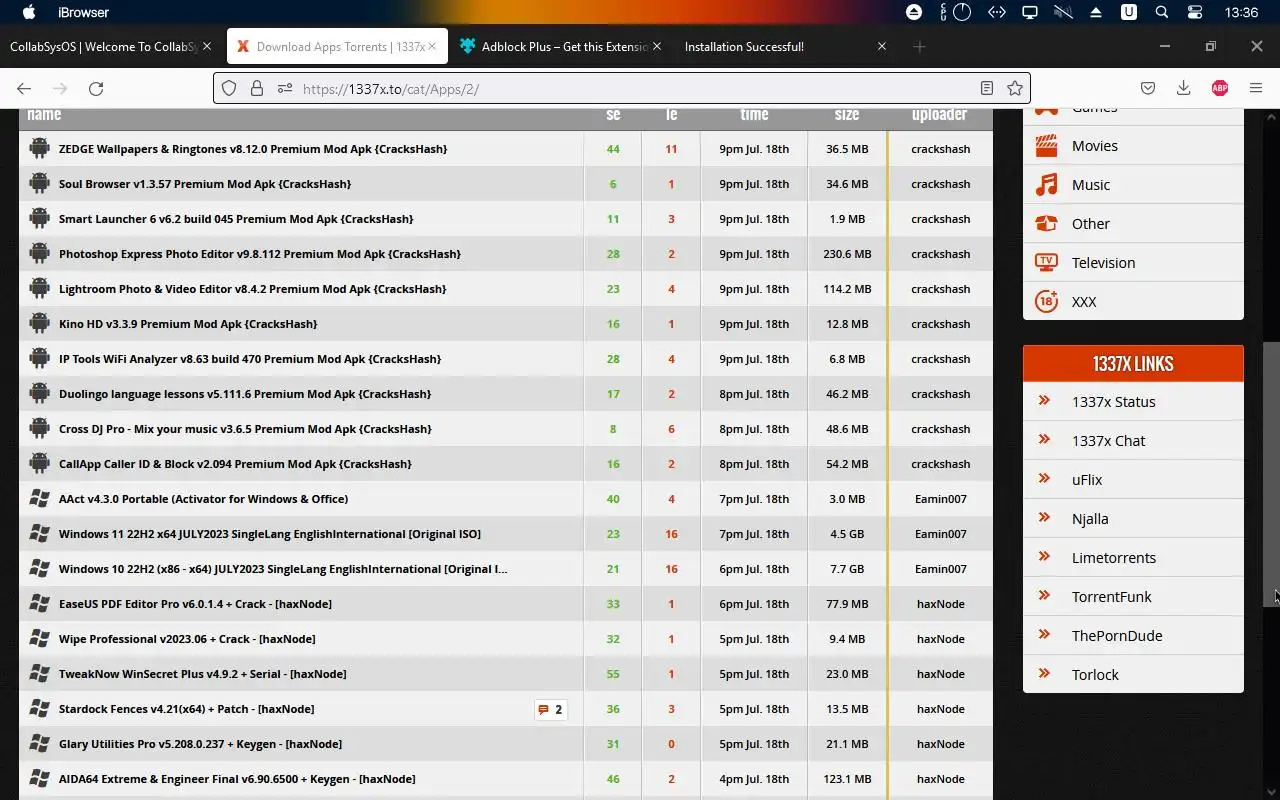Open the Apple menu in menu bar
The width and height of the screenshot is (1280, 800).
pos(28,12)
